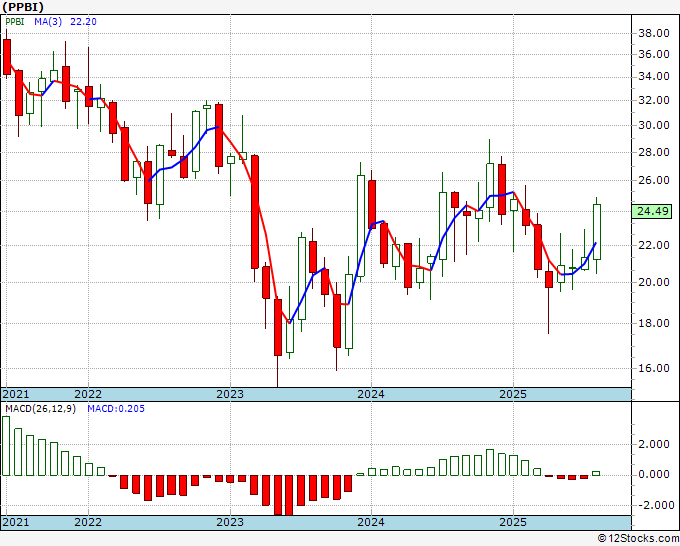Open the 12Stocks.com copyright link
The width and height of the screenshot is (680, 546).
click(x=638, y=539)
